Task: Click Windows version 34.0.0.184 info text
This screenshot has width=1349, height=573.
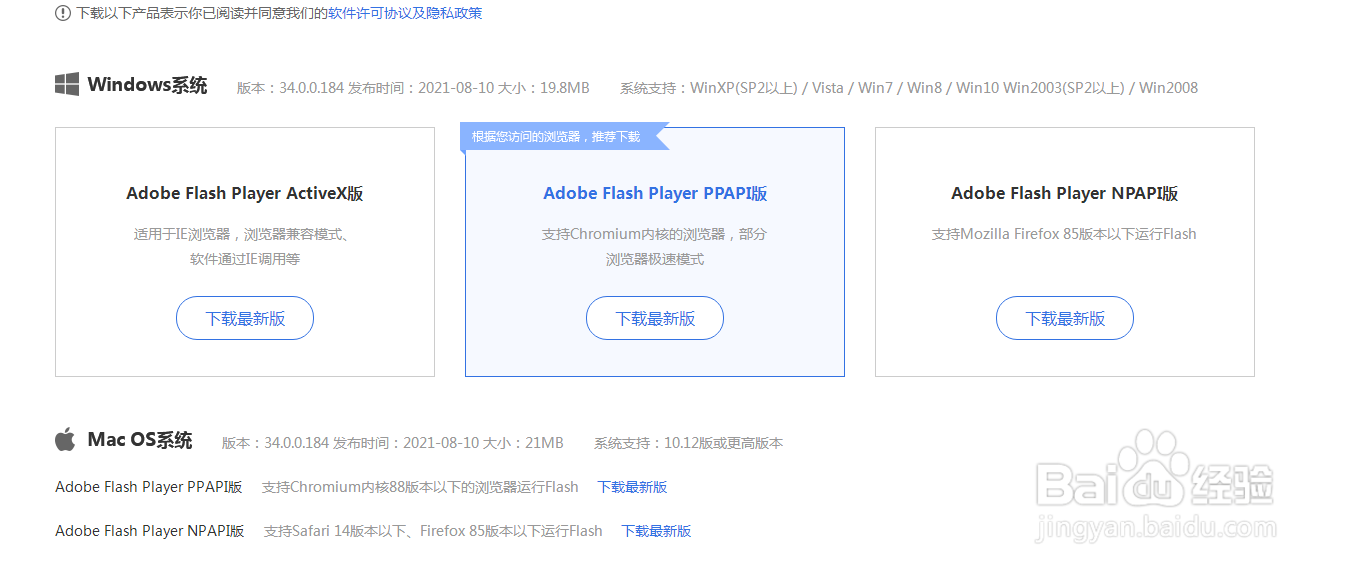Action: pos(413,88)
